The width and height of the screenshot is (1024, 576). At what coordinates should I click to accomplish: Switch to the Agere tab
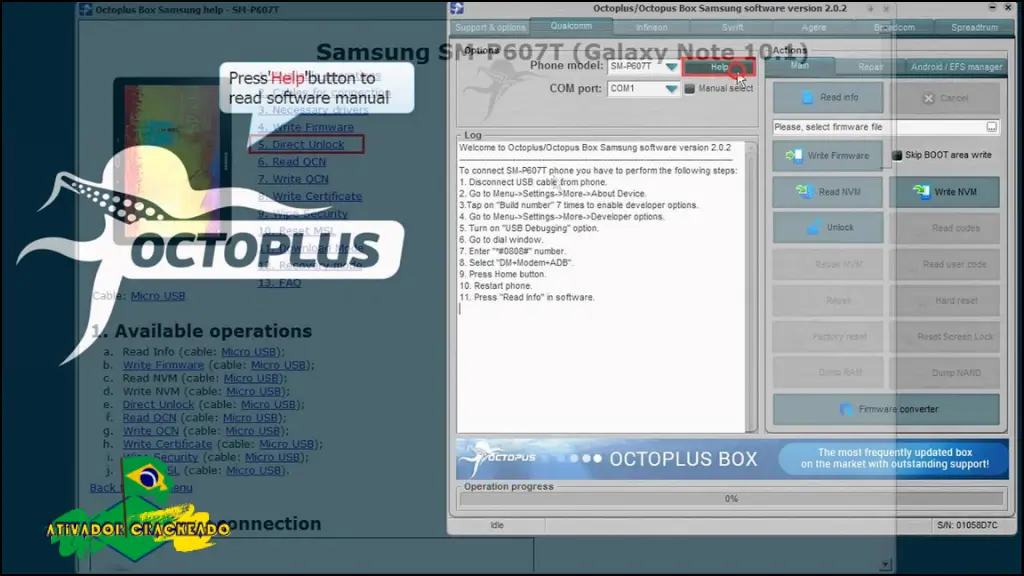click(x=814, y=27)
